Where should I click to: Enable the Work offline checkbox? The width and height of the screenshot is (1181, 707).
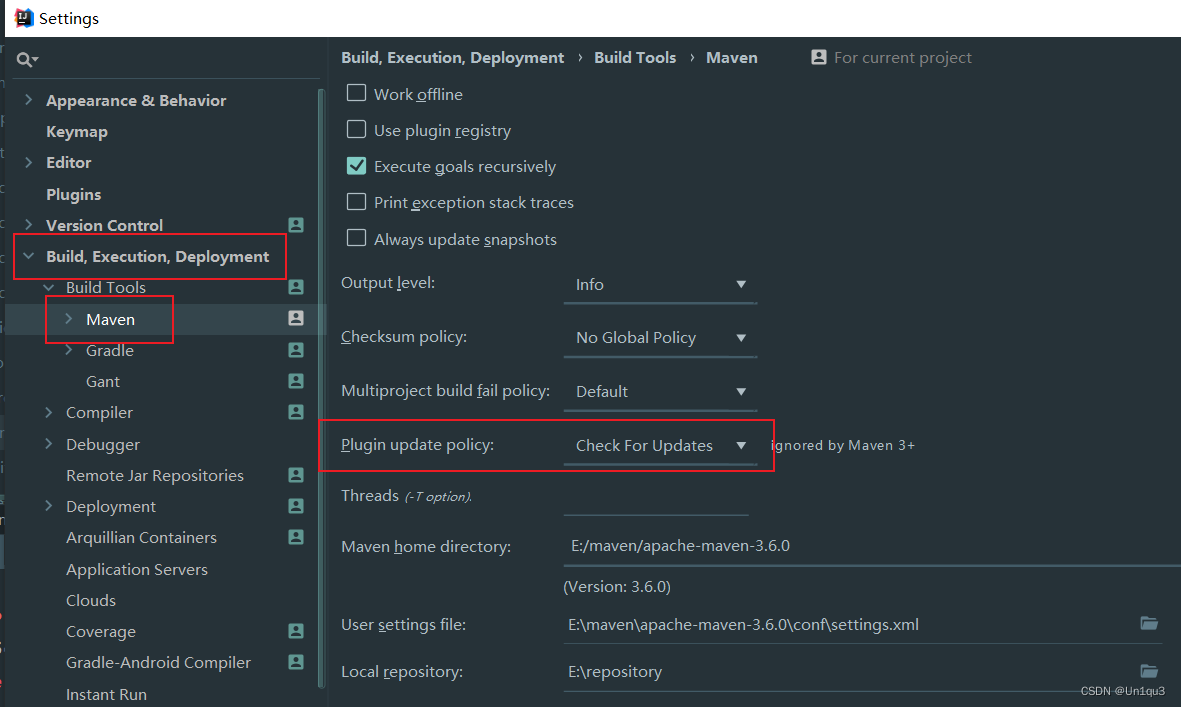point(356,93)
